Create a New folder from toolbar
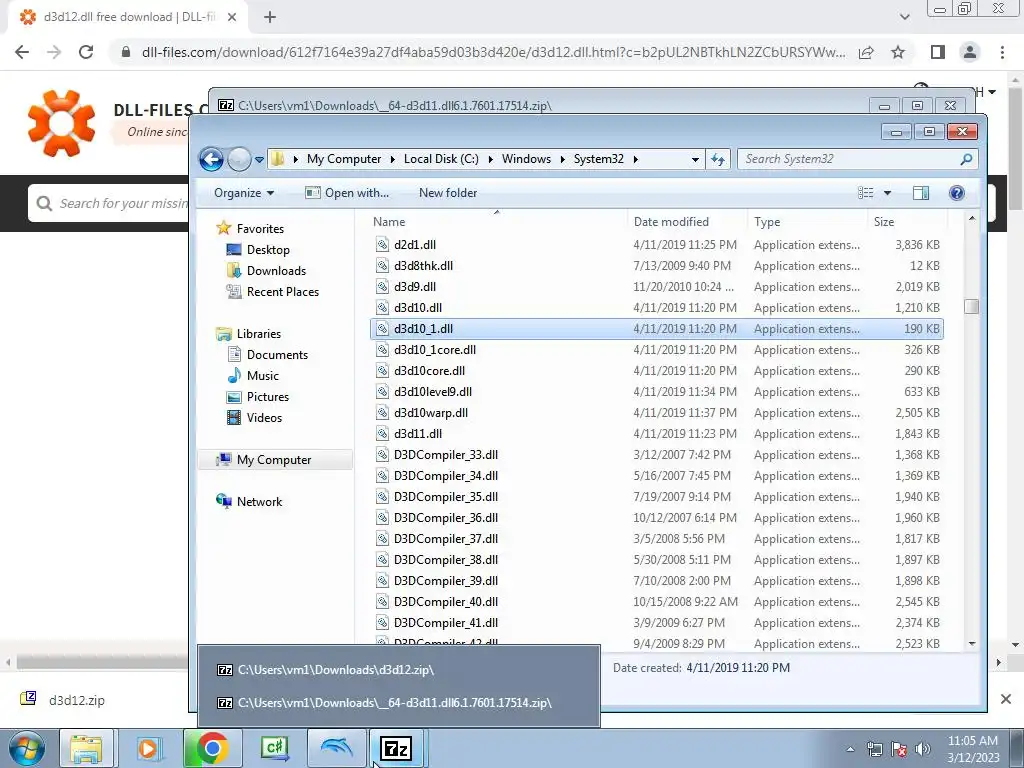This screenshot has width=1024, height=768. [448, 193]
